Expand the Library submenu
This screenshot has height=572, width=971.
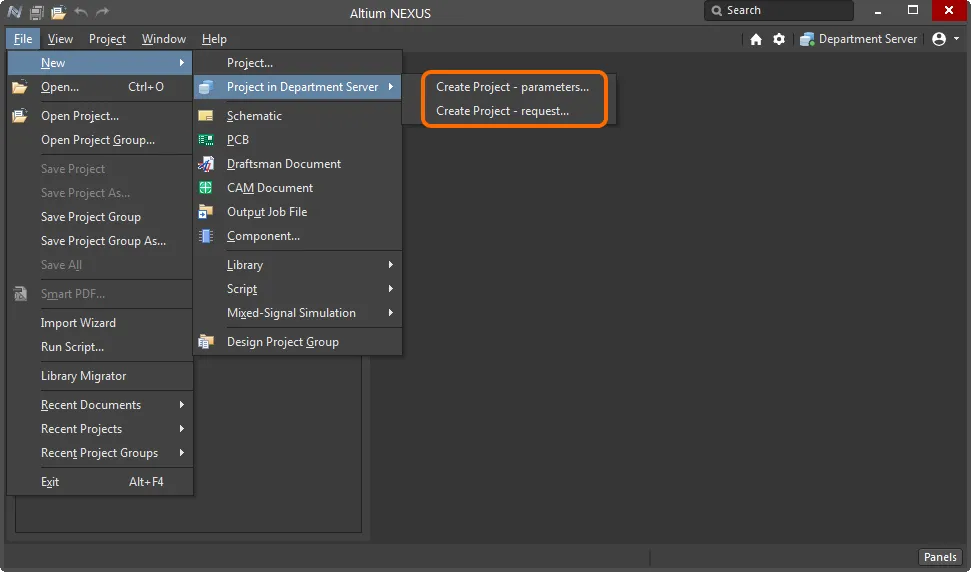click(x=298, y=265)
